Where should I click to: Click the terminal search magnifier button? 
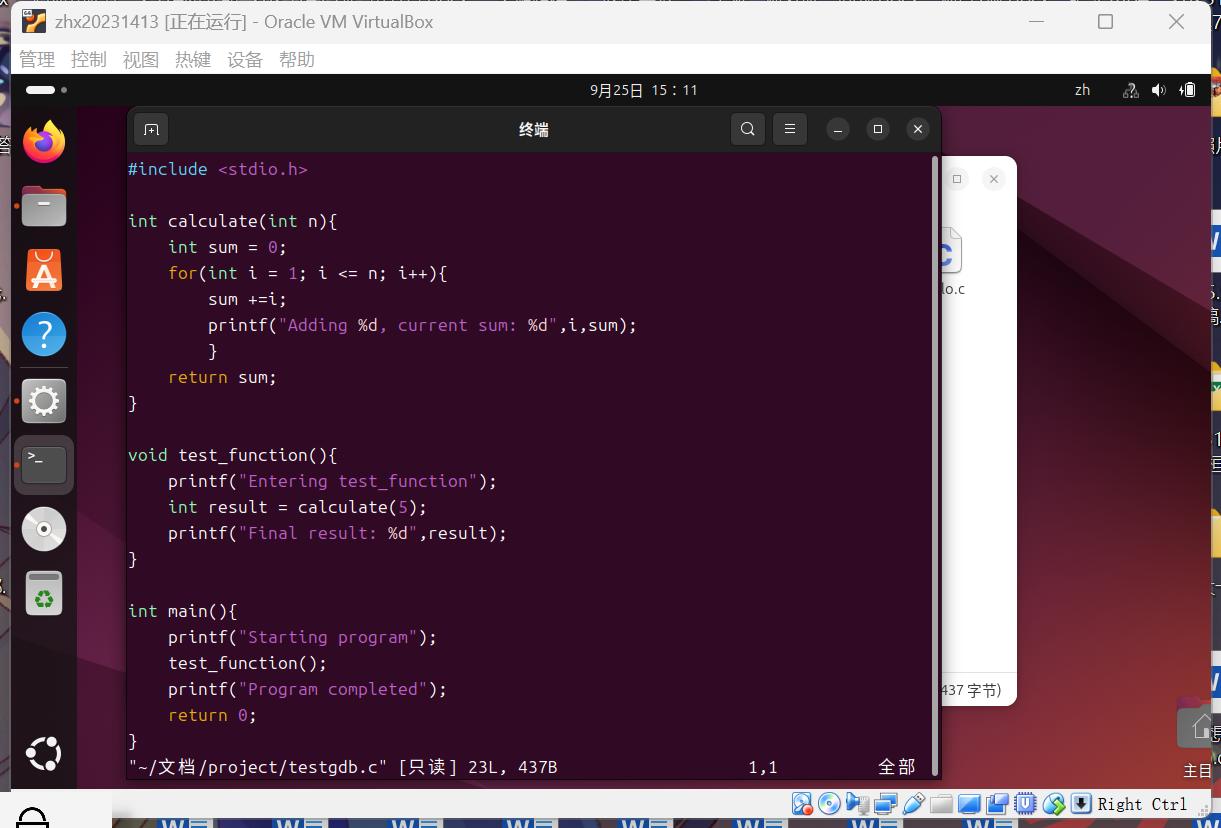tap(748, 129)
